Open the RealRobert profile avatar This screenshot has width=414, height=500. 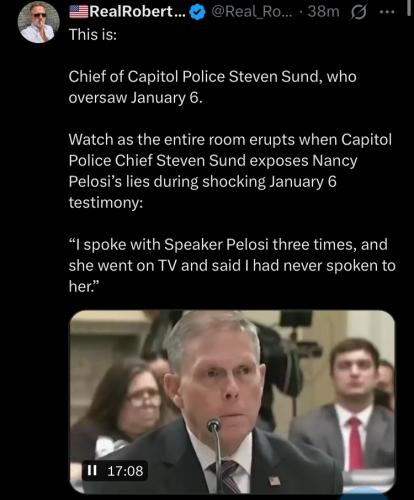pos(38,22)
